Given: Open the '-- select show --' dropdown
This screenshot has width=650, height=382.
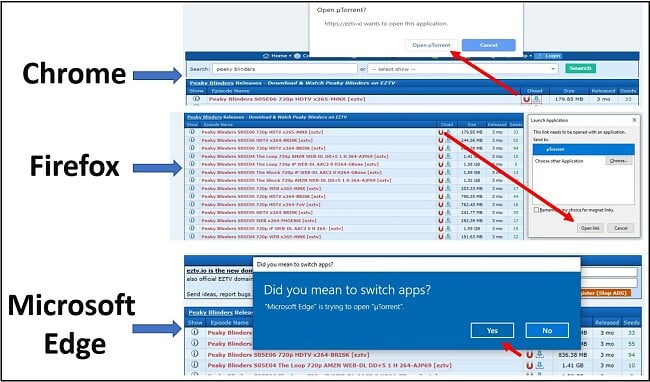Looking at the screenshot, I should 463,69.
